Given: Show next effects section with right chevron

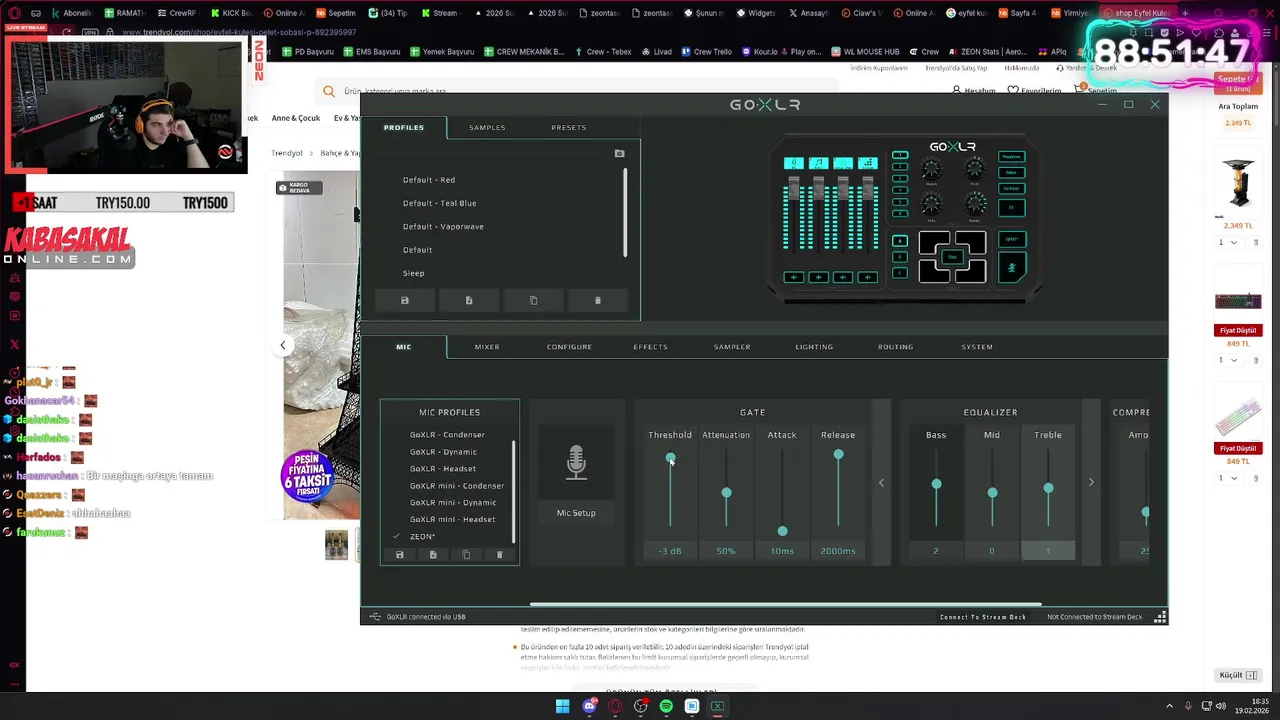Looking at the screenshot, I should click(1091, 482).
